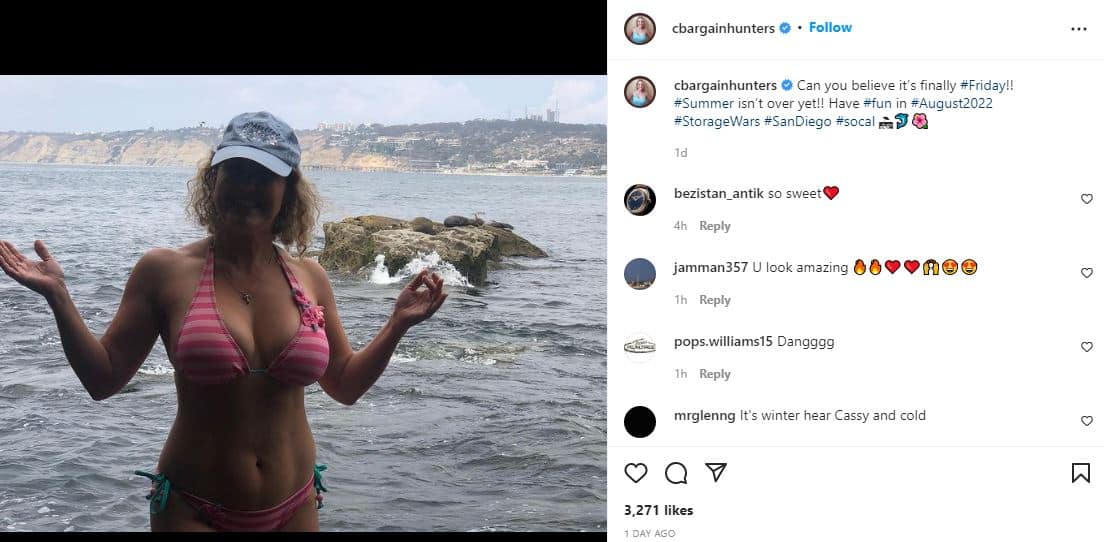Save the post with the bookmark icon
Image resolution: width=1104 pixels, height=542 pixels.
click(1080, 473)
